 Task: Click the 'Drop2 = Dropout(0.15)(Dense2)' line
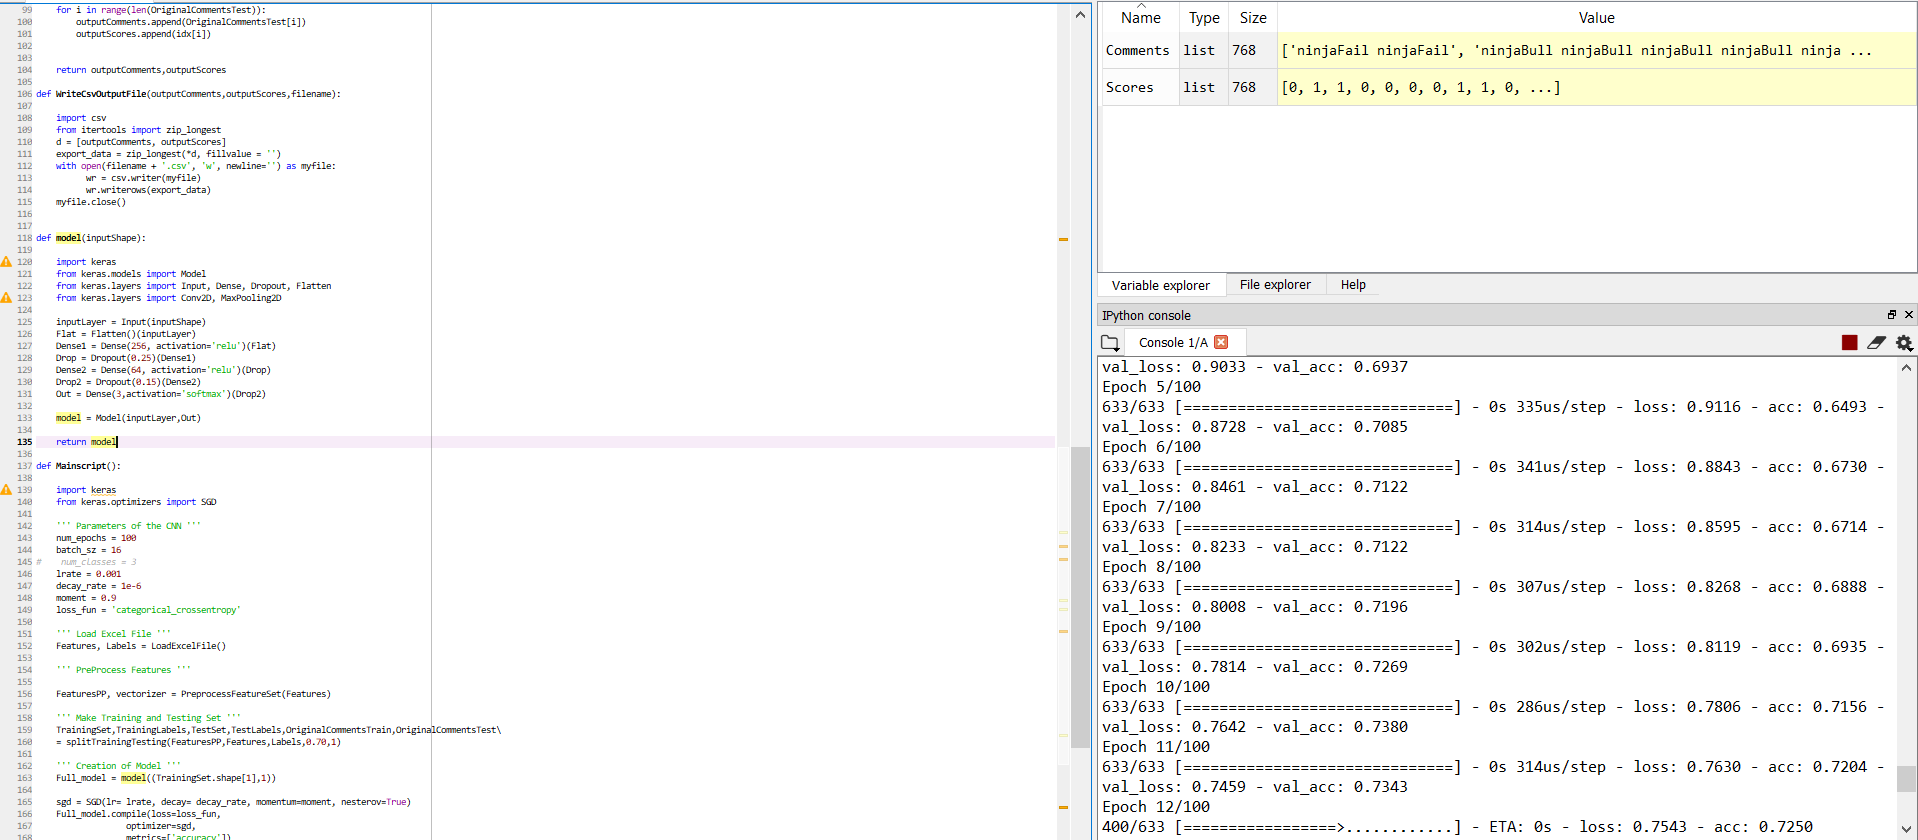pyautogui.click(x=128, y=382)
